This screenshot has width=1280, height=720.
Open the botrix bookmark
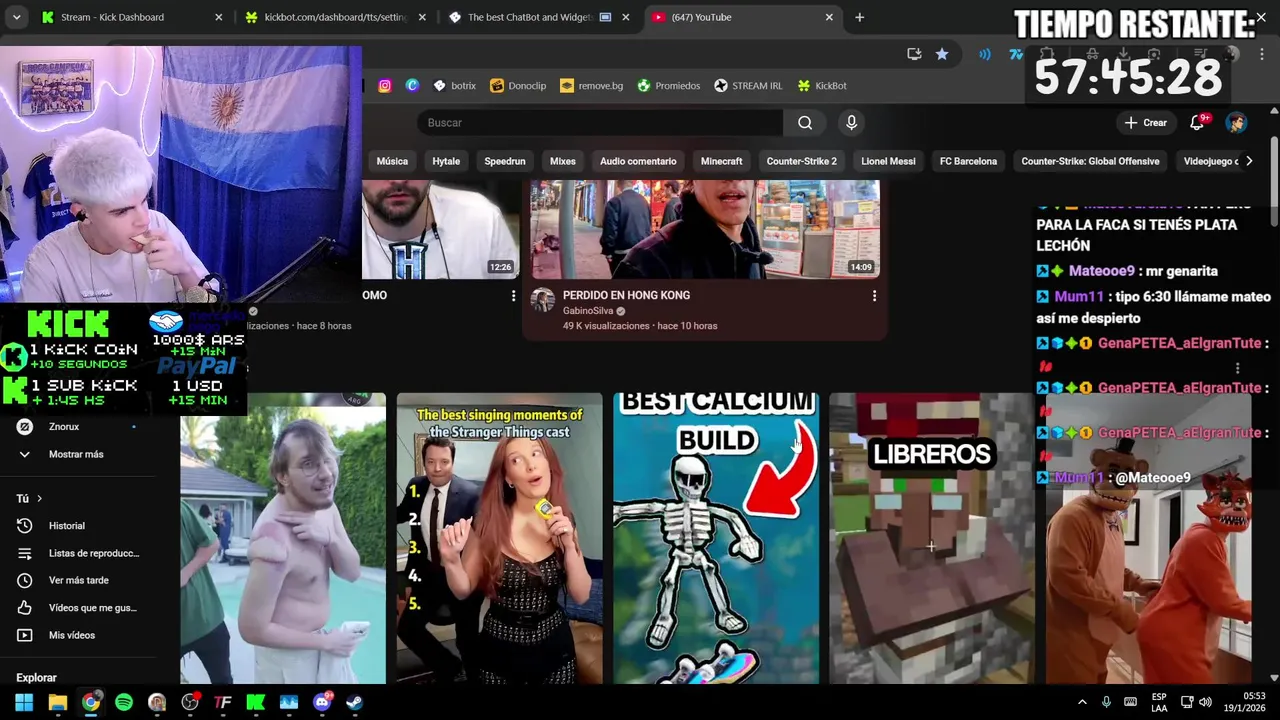tap(454, 86)
